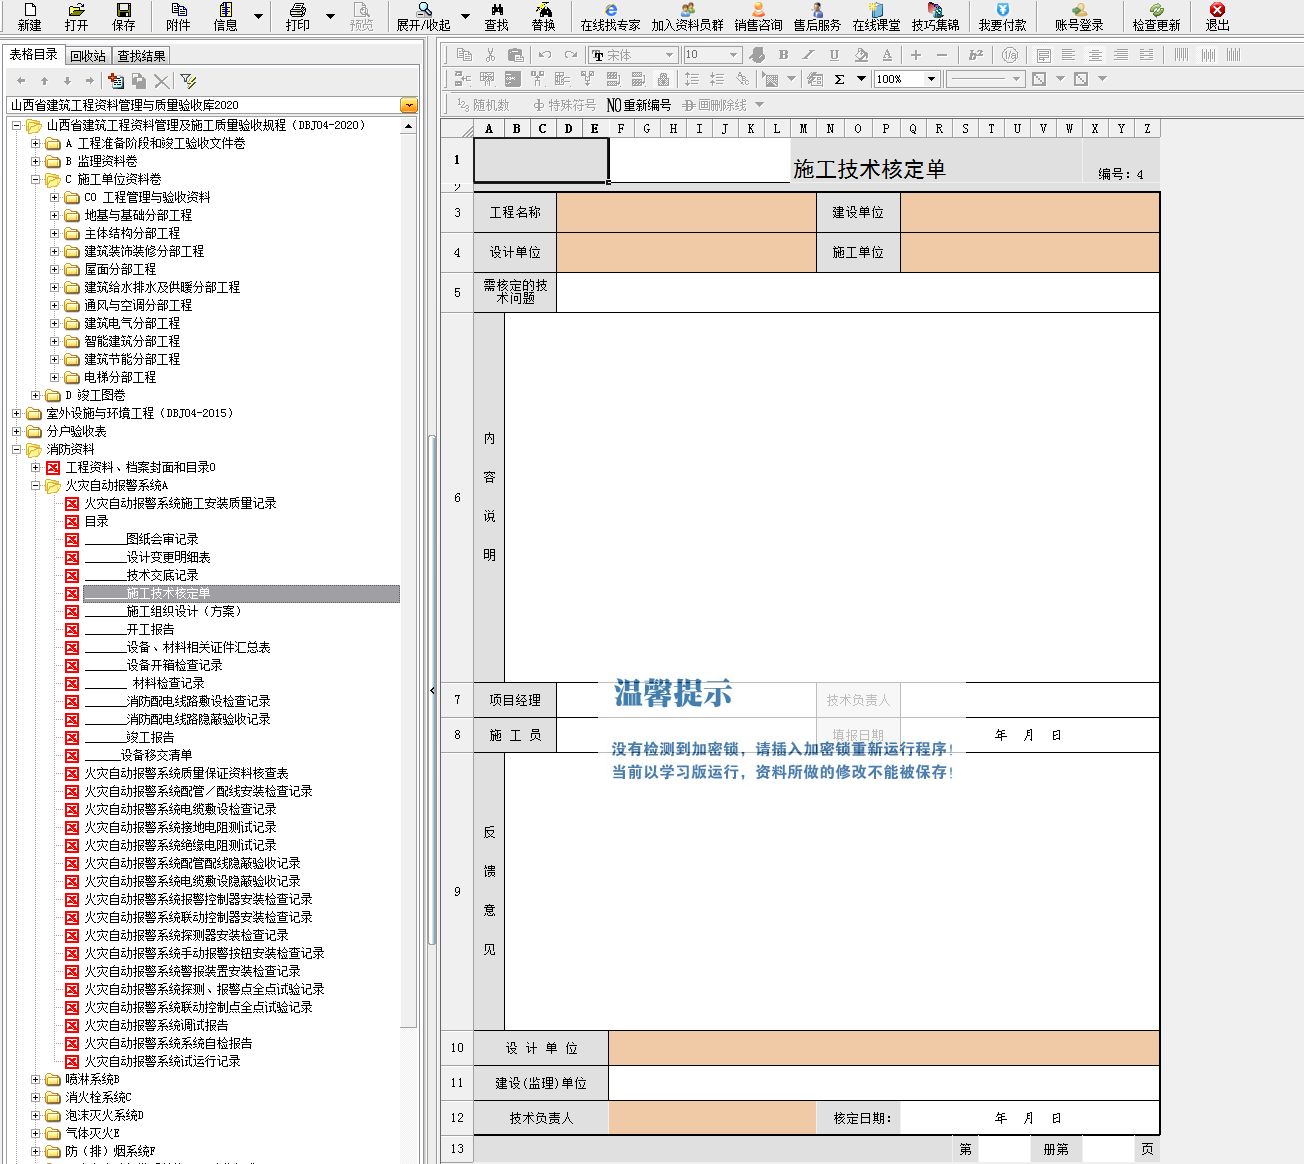Click the 账号登录 account login icon
The width and height of the screenshot is (1304, 1164).
pyautogui.click(x=1079, y=16)
